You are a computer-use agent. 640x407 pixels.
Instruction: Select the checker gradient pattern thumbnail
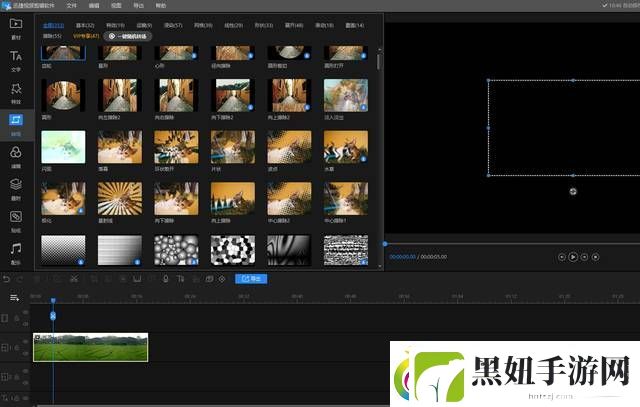tap(63, 250)
